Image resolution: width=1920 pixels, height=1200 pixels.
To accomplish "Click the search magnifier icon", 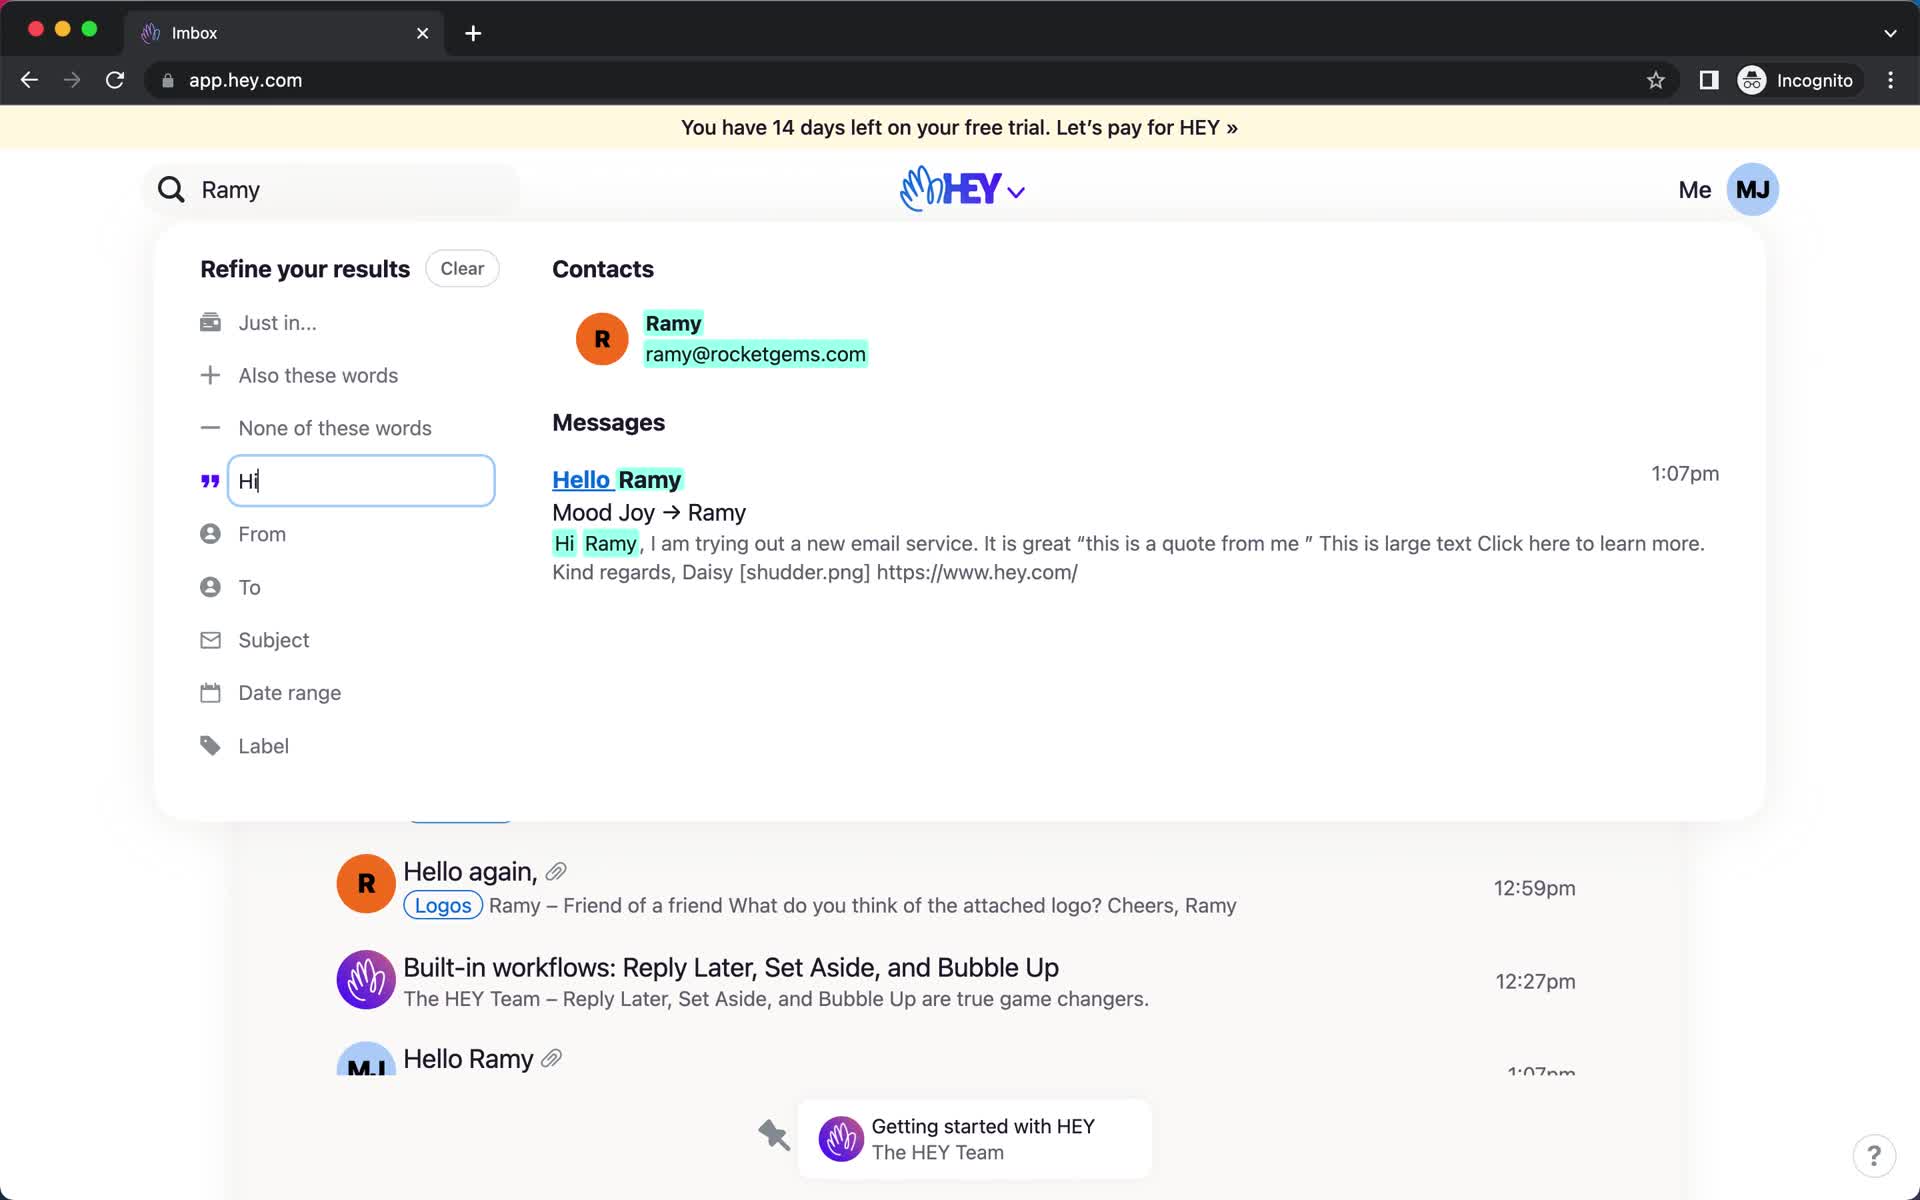I will point(171,190).
